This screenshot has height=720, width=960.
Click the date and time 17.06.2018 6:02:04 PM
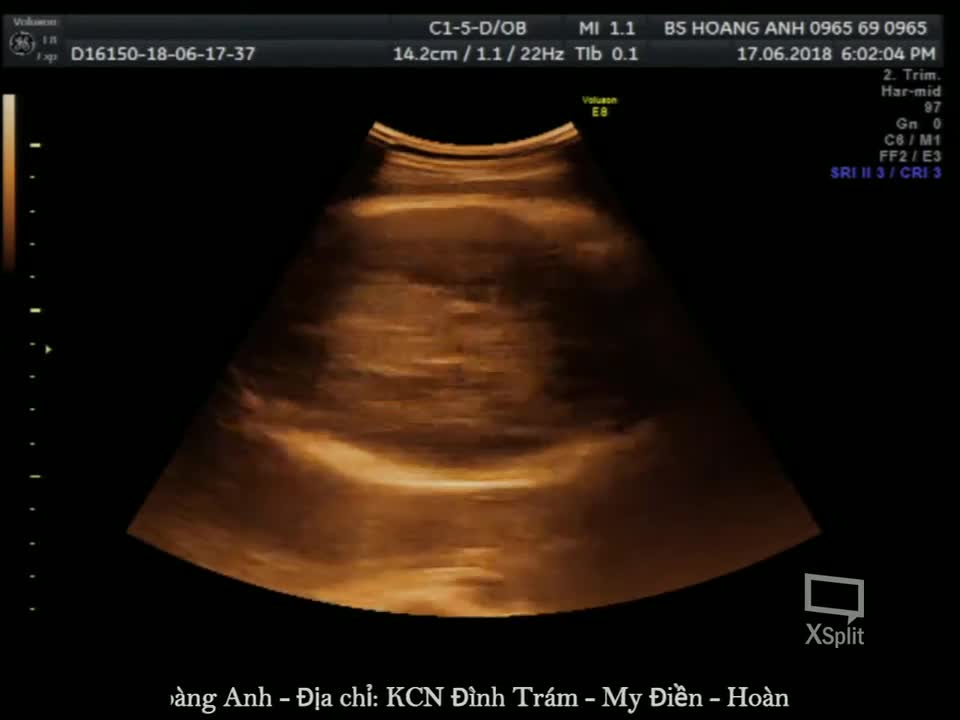(x=836, y=54)
